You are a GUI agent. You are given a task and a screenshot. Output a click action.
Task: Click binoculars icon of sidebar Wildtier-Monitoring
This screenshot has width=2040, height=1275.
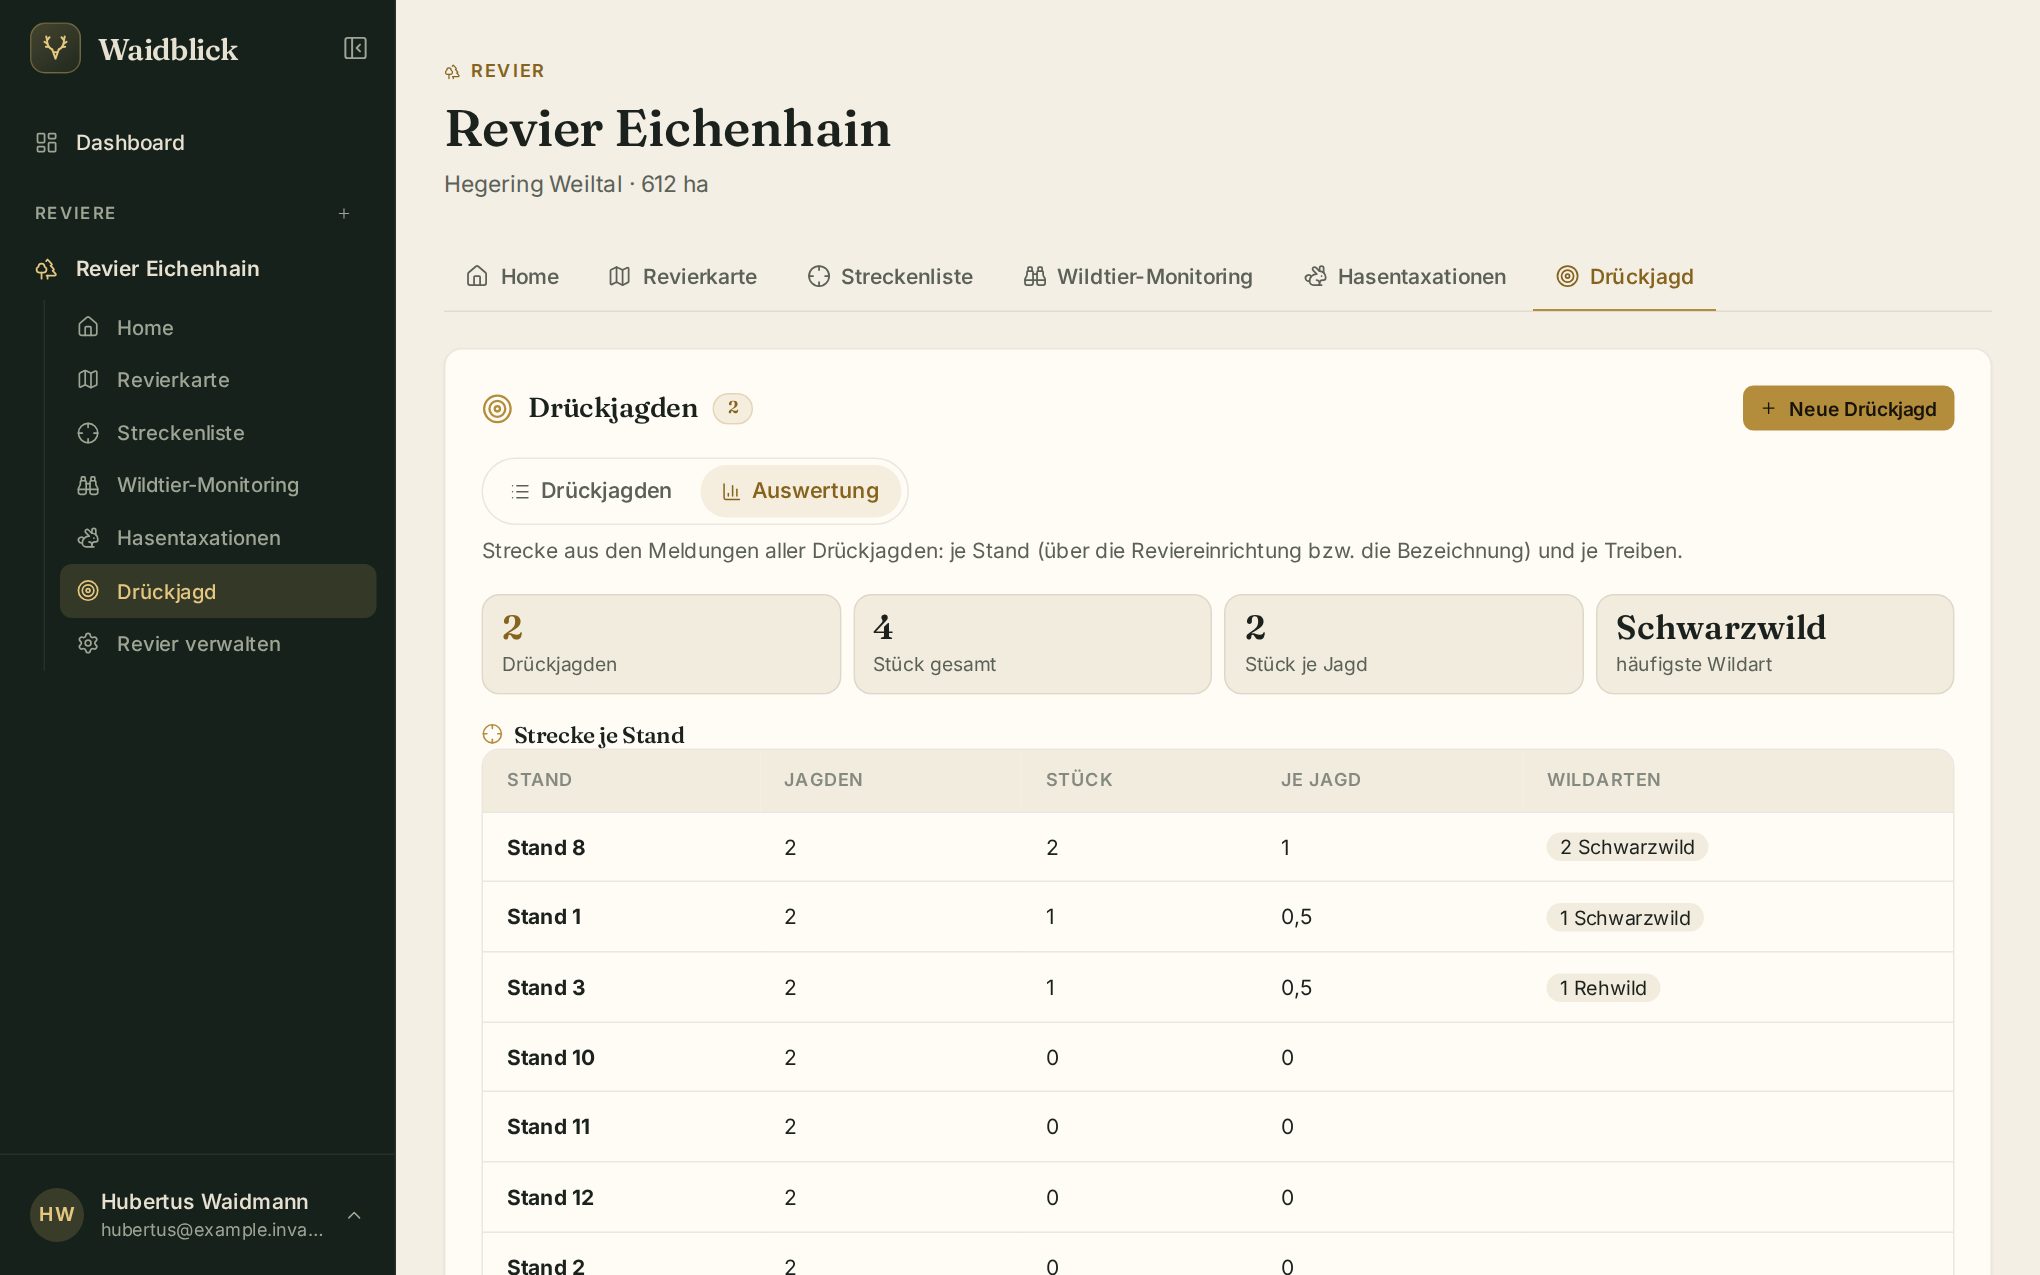[88, 485]
